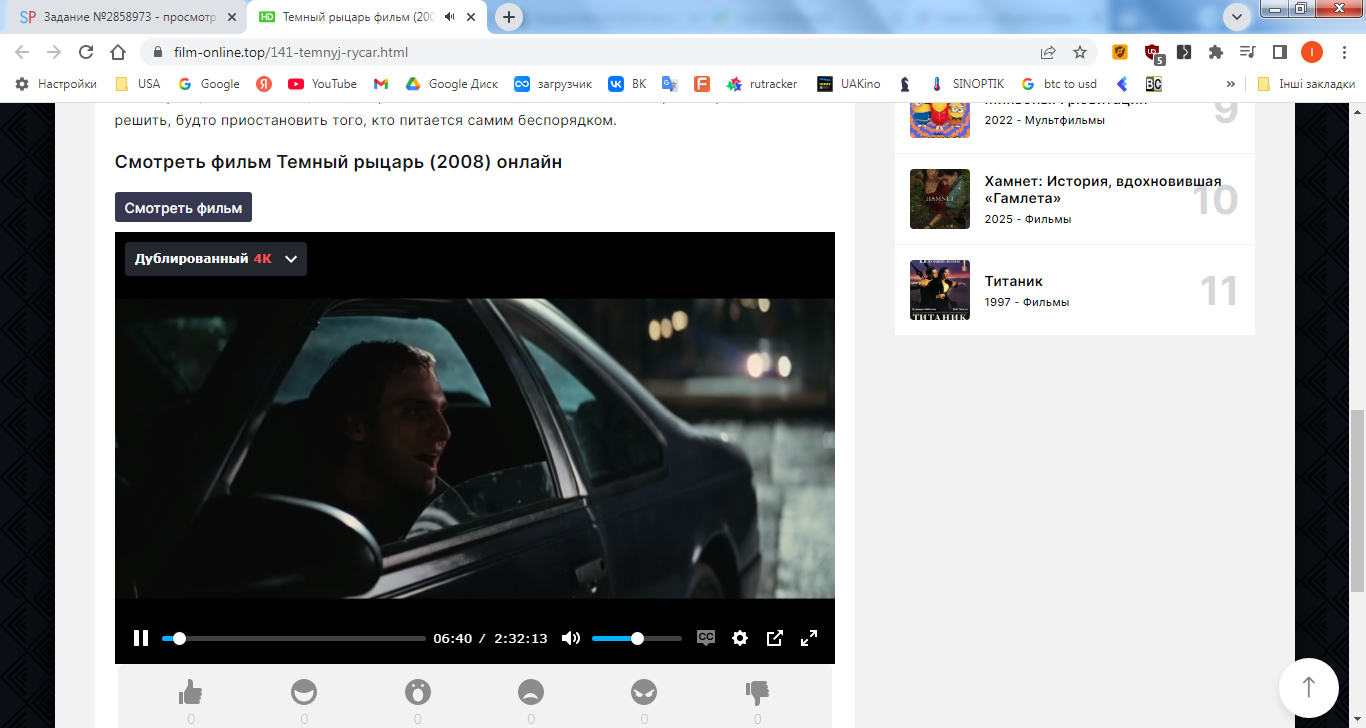Click the Brave-style shield extension icon

pos(1120,52)
